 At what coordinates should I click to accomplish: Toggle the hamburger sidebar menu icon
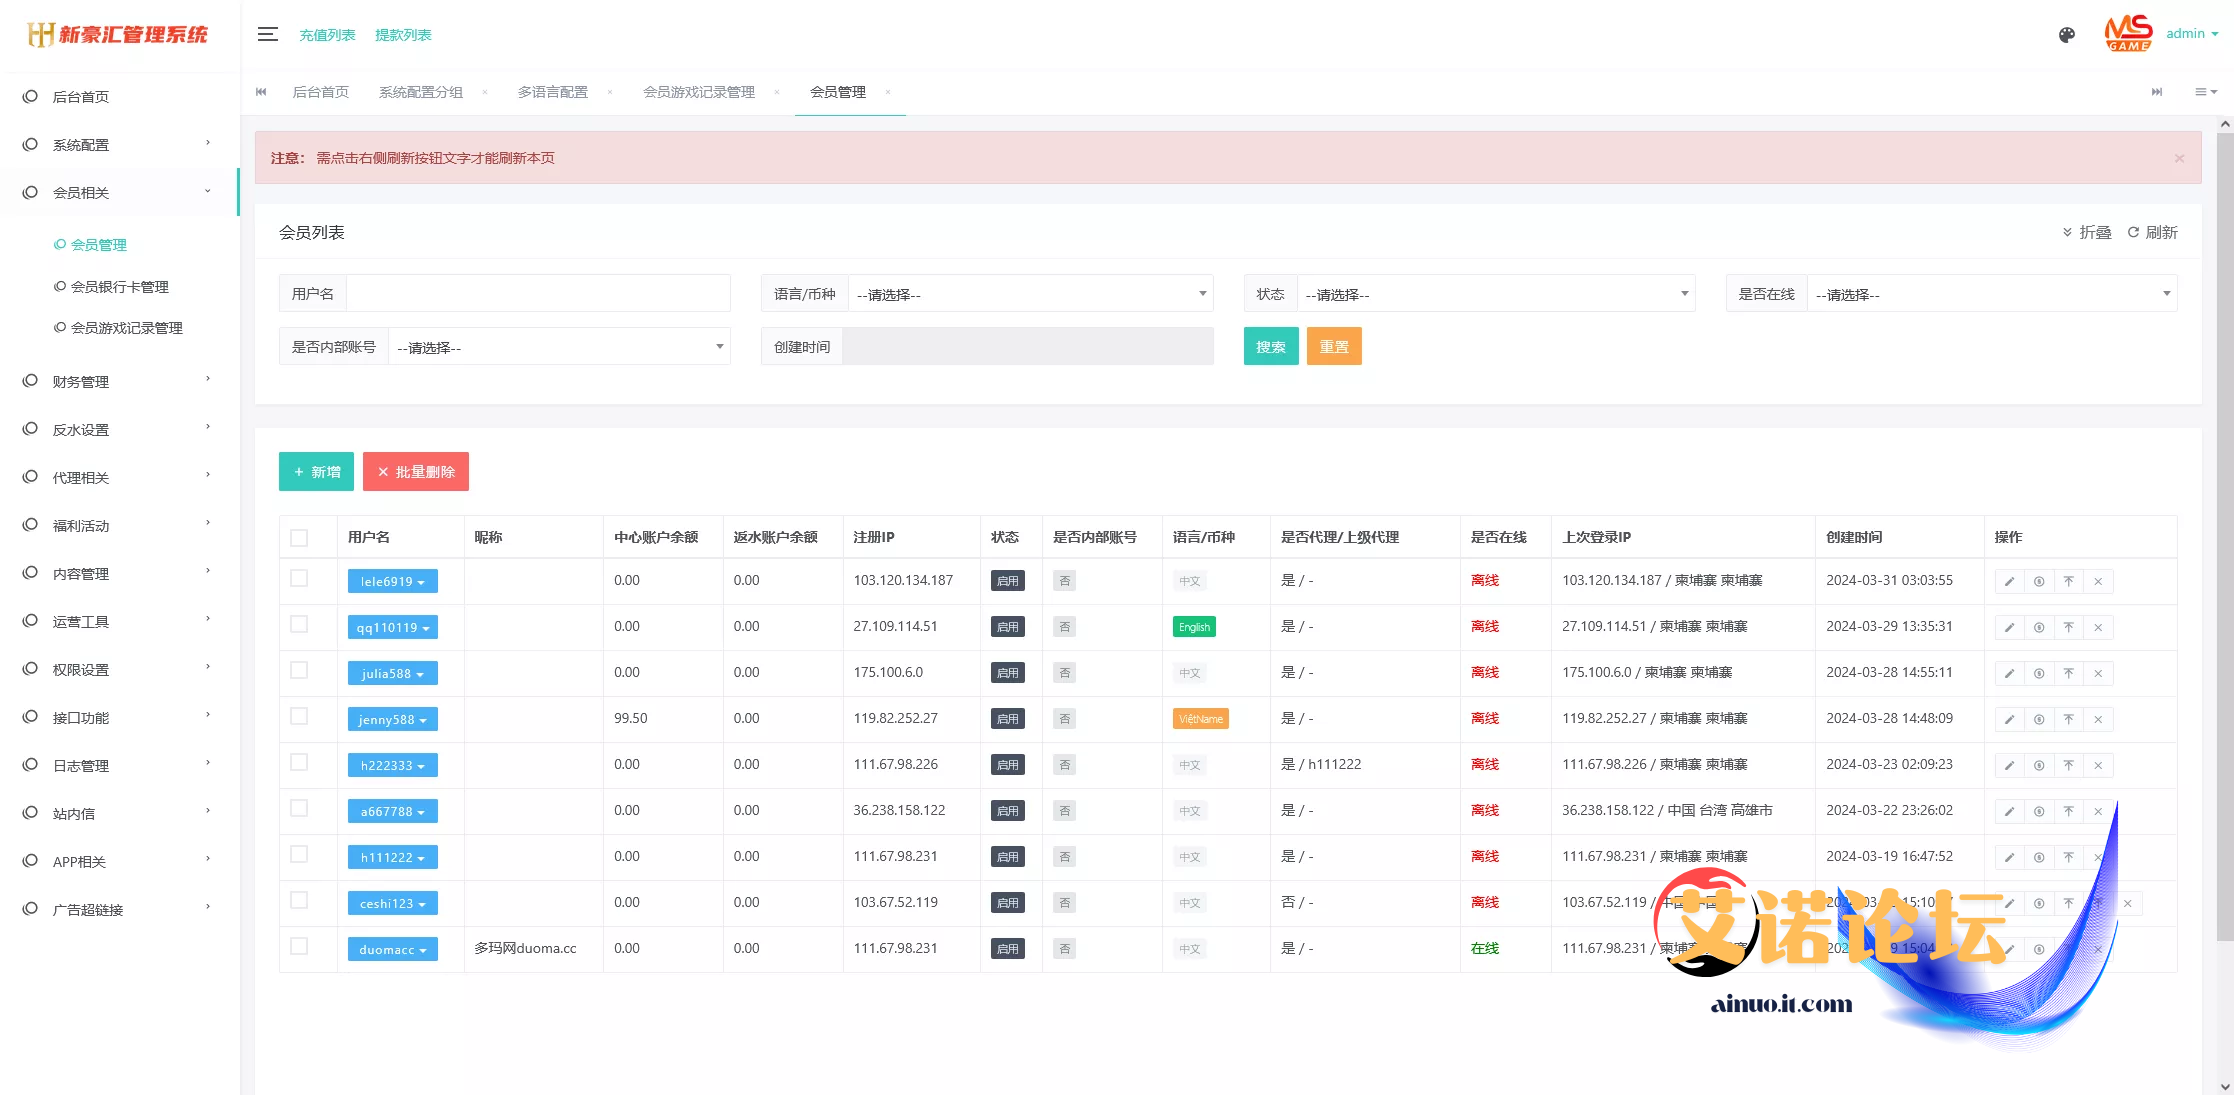[x=267, y=34]
